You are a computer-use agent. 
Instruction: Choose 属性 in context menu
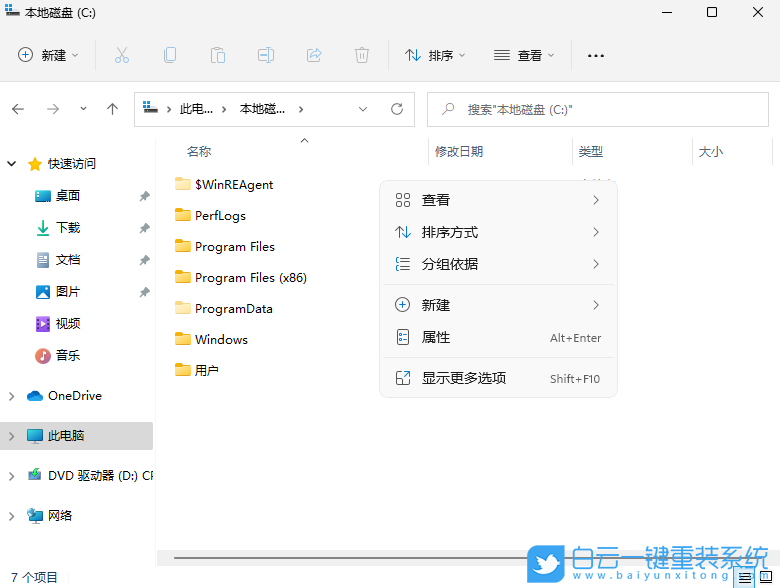pyautogui.click(x=498, y=338)
